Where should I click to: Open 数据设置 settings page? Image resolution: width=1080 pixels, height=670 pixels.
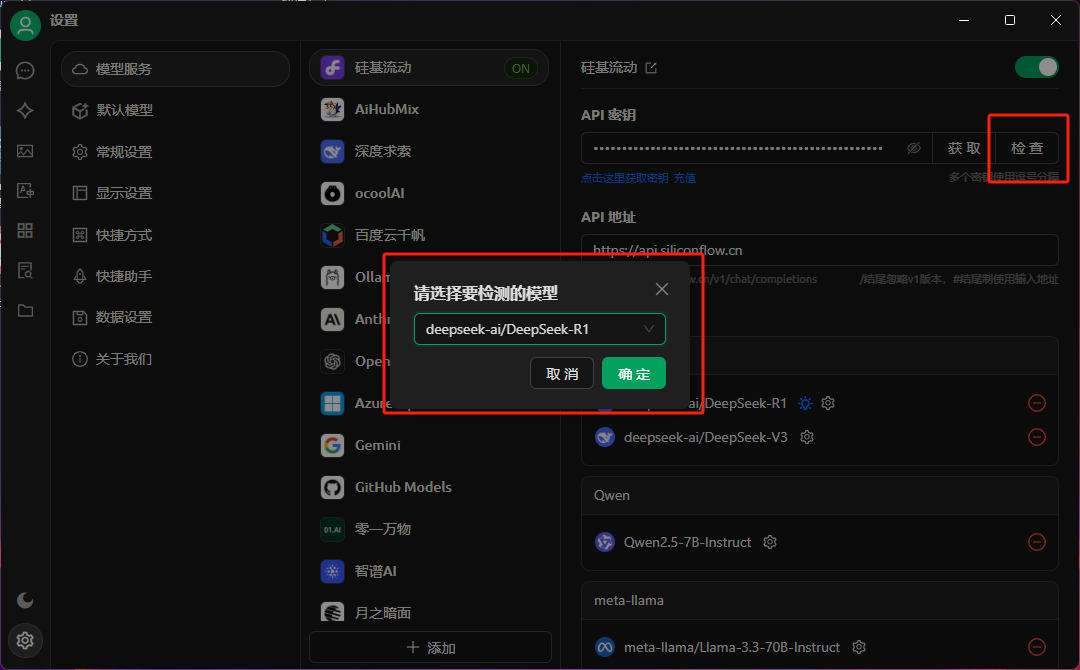(x=176, y=317)
